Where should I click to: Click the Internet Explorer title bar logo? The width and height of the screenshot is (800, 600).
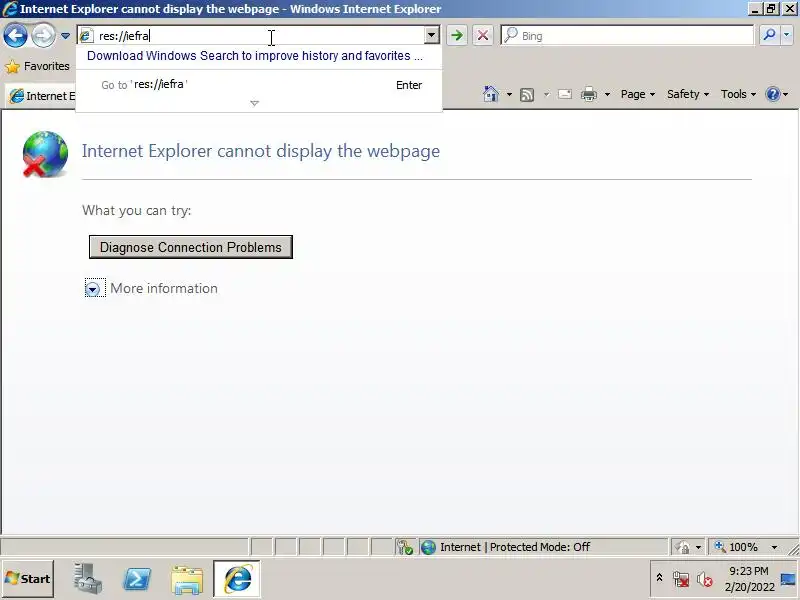[10, 9]
